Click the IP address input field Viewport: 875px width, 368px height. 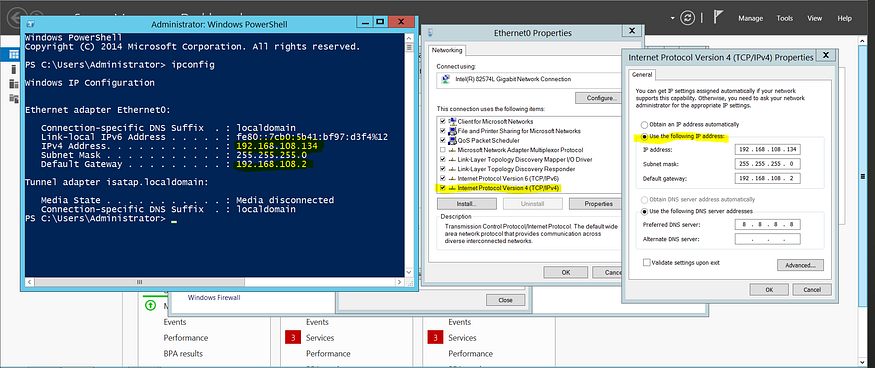[x=768, y=149]
